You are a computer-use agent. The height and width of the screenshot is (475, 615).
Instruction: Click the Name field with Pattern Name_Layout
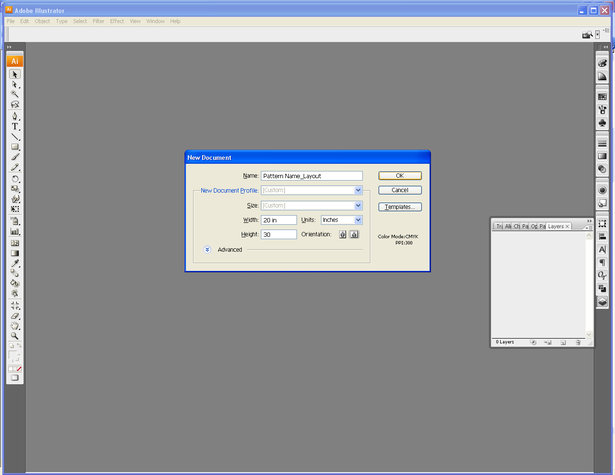[312, 176]
